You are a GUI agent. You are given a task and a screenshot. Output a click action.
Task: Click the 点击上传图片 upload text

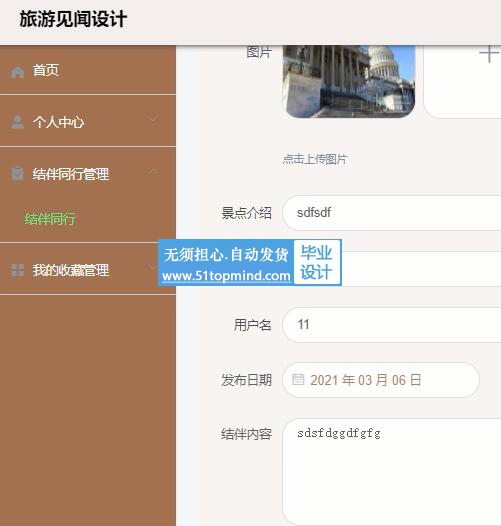point(315,159)
